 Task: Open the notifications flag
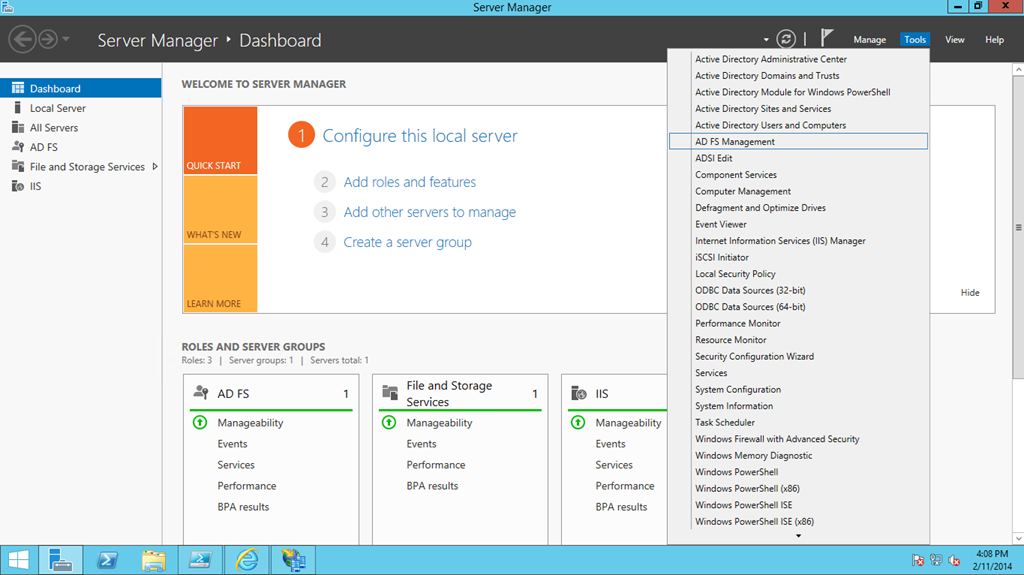827,38
